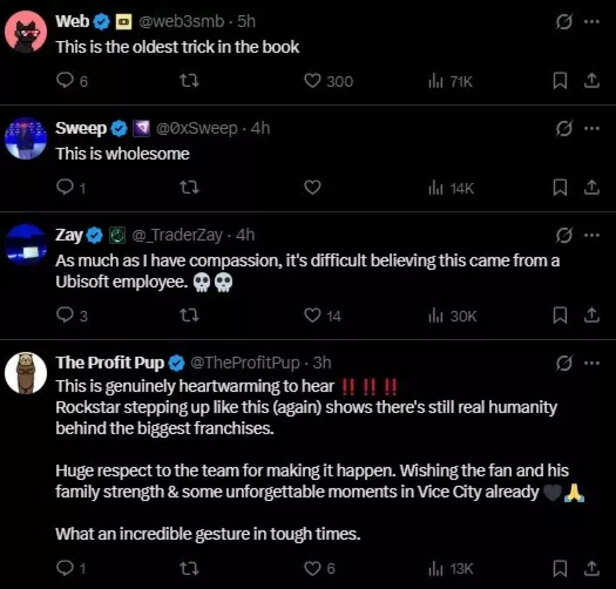Reply to Web's oldest trick tweet
The width and height of the screenshot is (616, 589).
(x=65, y=81)
